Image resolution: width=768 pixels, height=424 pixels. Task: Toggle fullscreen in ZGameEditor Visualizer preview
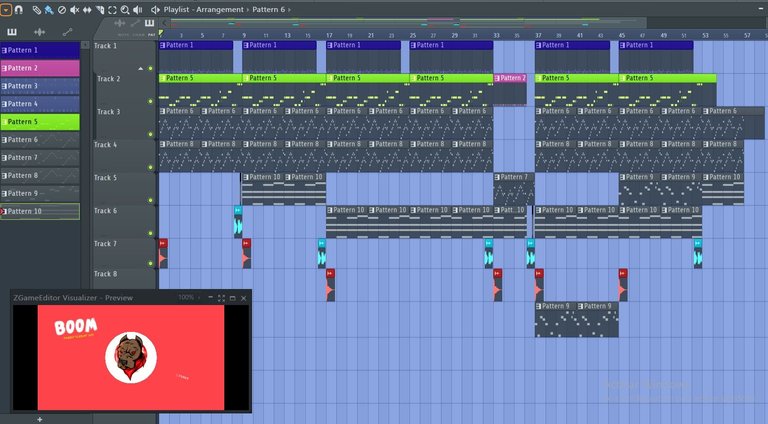click(x=221, y=298)
